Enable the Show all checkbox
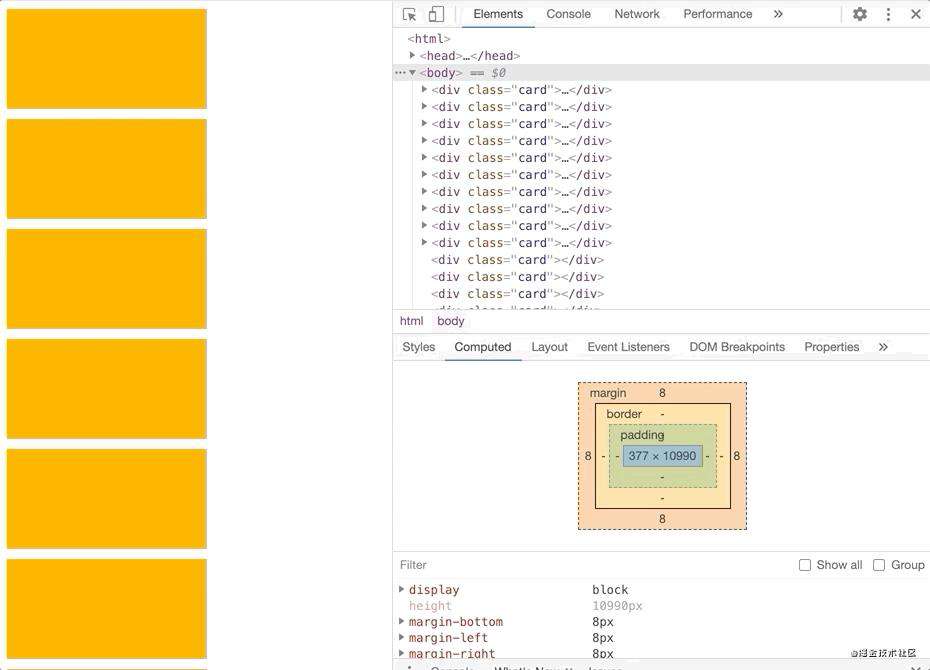This screenshot has width=930, height=670. coord(805,565)
